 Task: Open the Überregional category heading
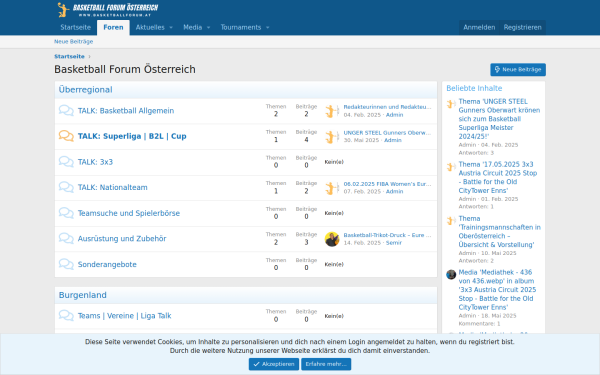point(85,90)
